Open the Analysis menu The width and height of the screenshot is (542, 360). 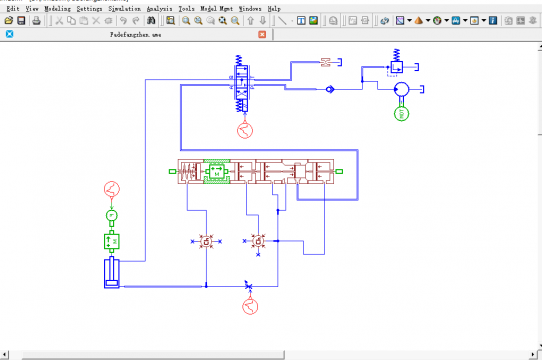tap(159, 9)
